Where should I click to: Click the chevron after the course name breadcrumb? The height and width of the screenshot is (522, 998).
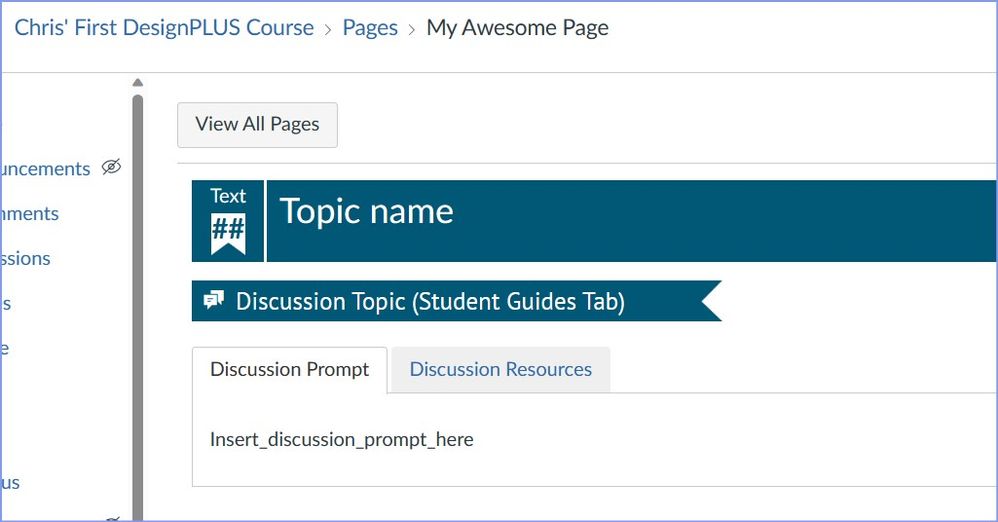(328, 29)
